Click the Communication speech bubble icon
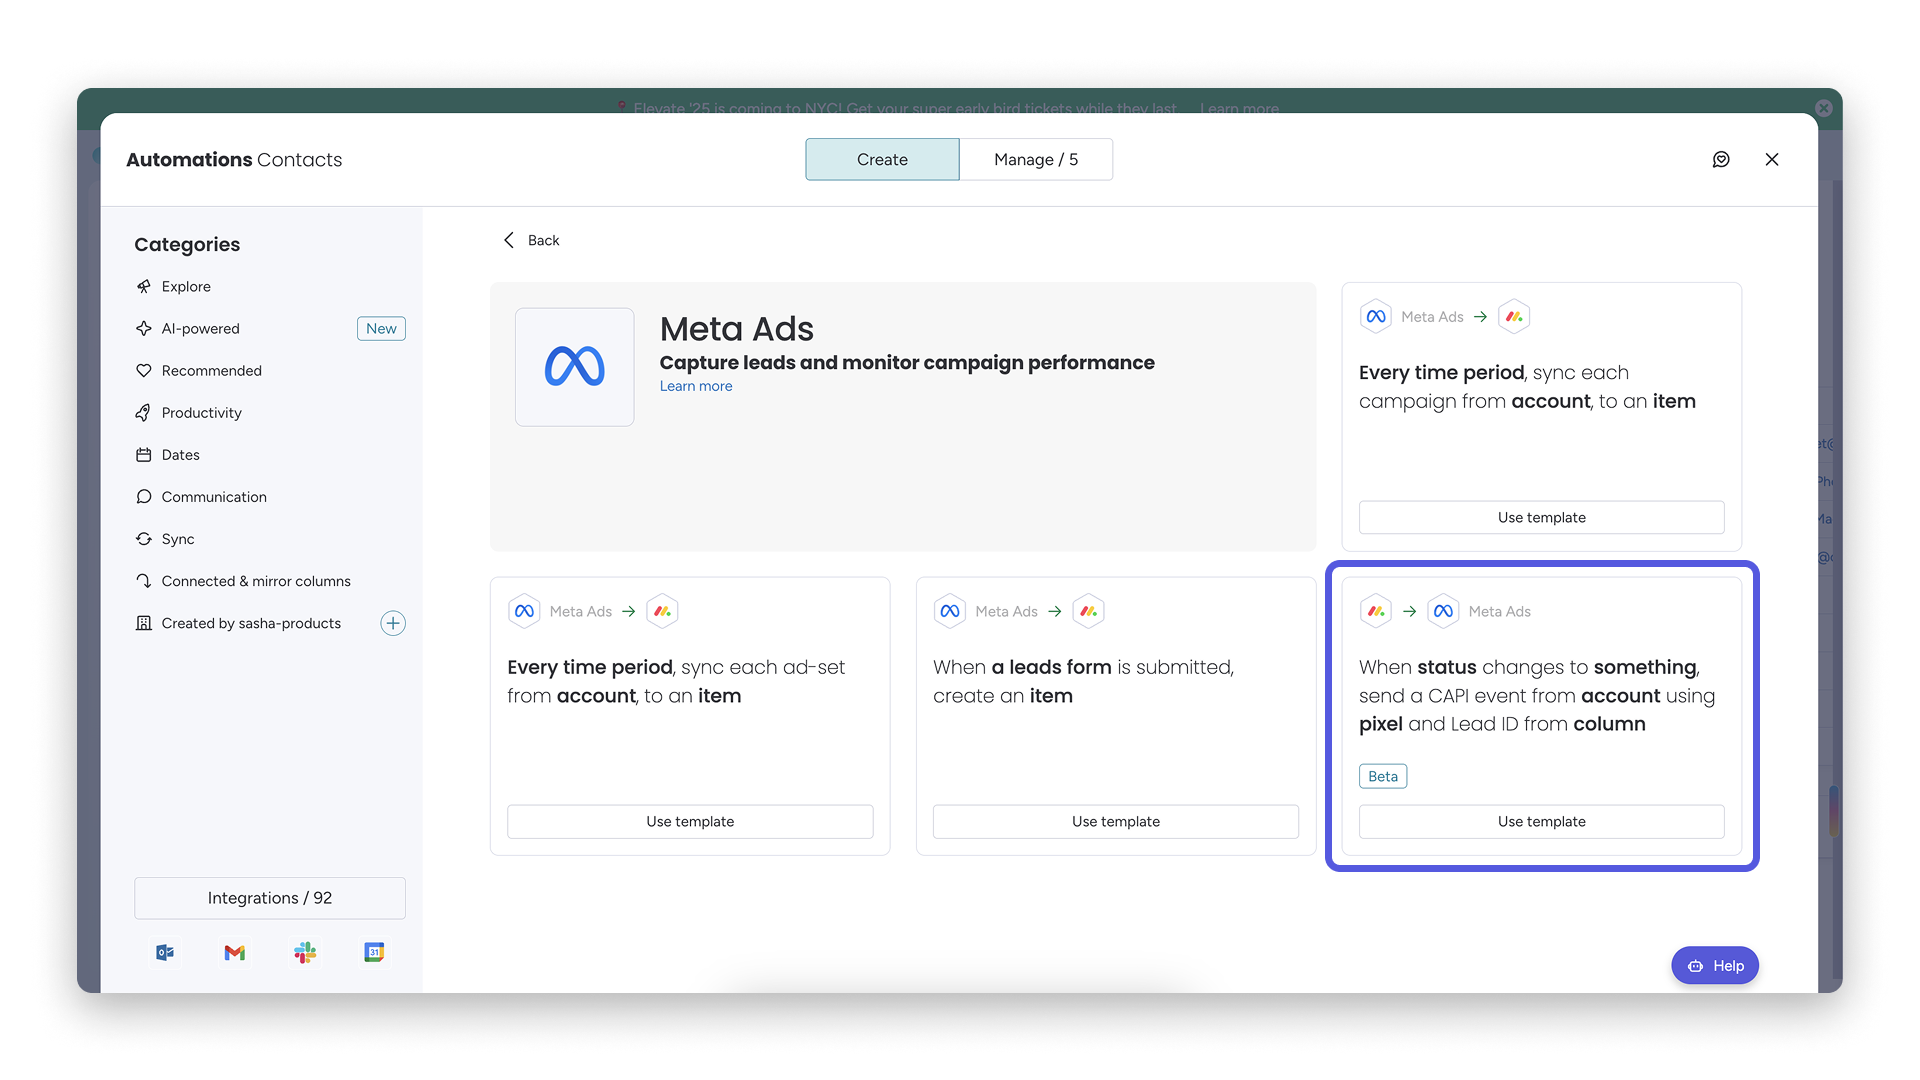 [x=144, y=496]
